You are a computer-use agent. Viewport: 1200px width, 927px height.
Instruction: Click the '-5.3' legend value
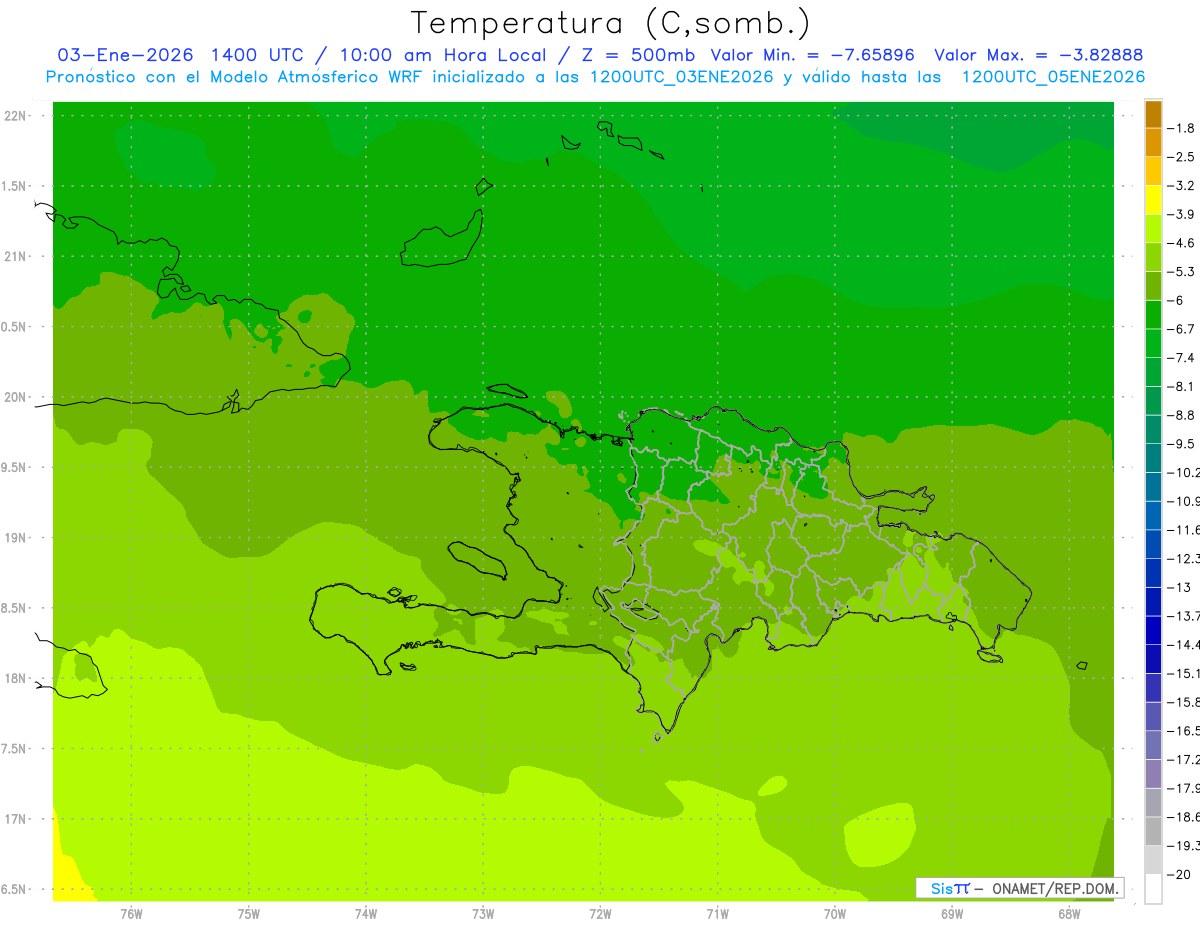(x=1182, y=272)
